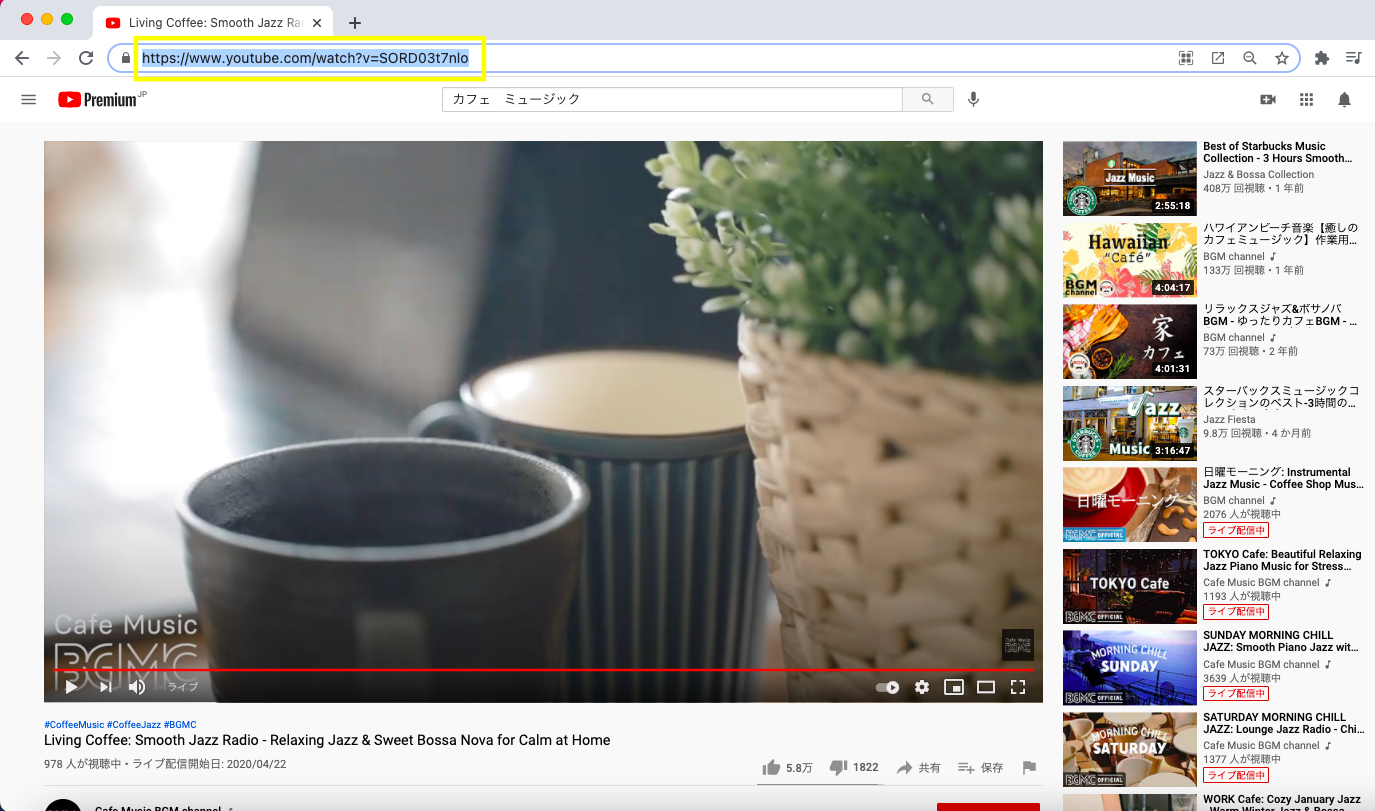Enter fullscreen with the fullscreen icon
The width and height of the screenshot is (1375, 811).
1018,687
